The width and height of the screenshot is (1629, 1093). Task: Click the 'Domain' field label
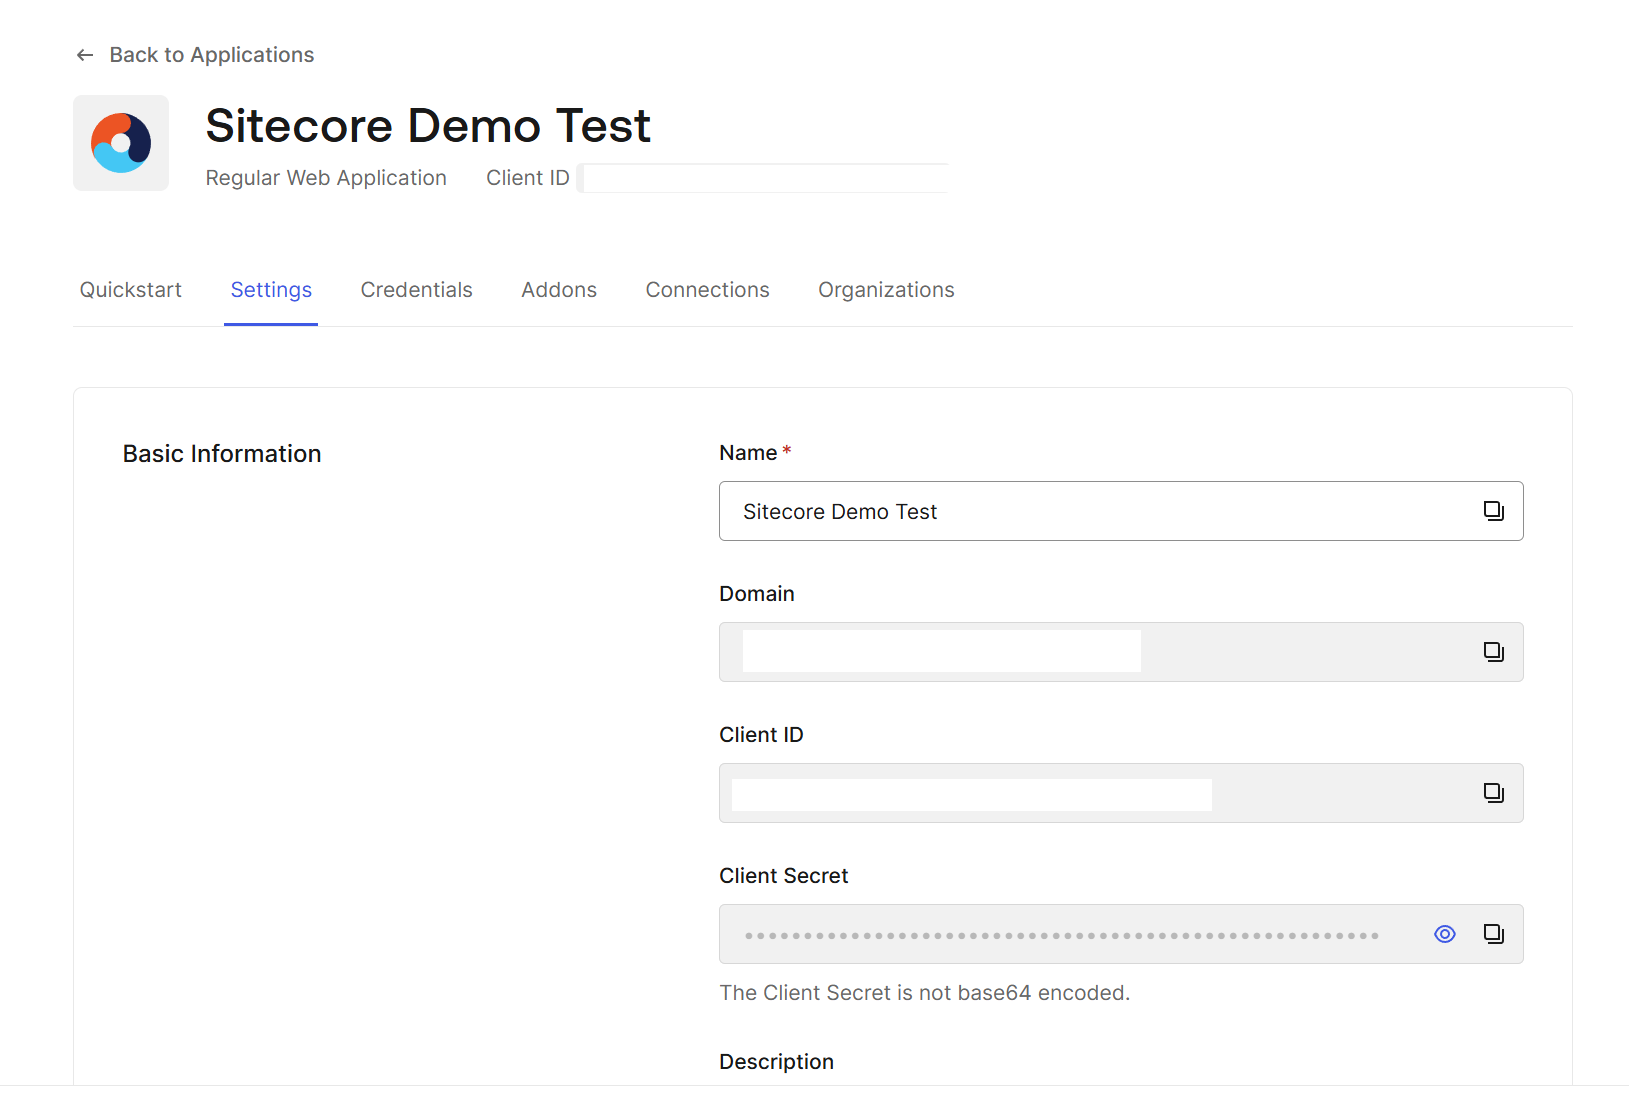click(x=757, y=594)
